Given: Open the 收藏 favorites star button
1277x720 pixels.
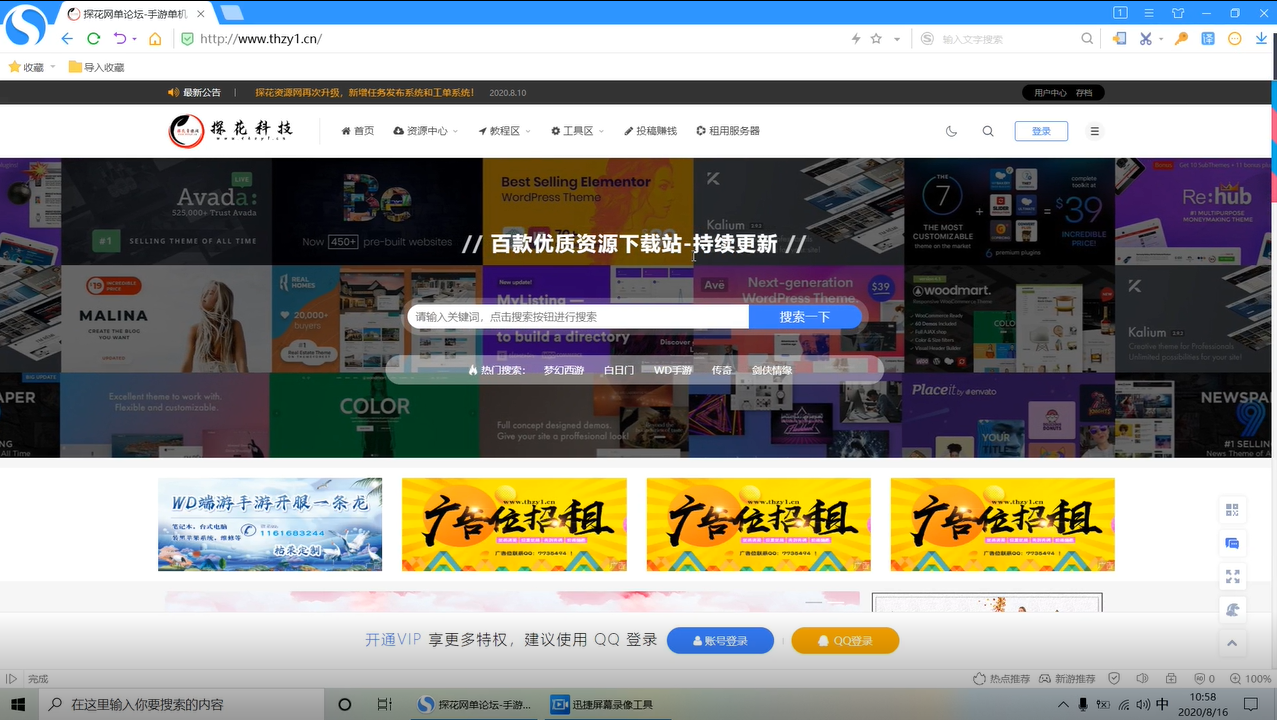Looking at the screenshot, I should pos(26,67).
